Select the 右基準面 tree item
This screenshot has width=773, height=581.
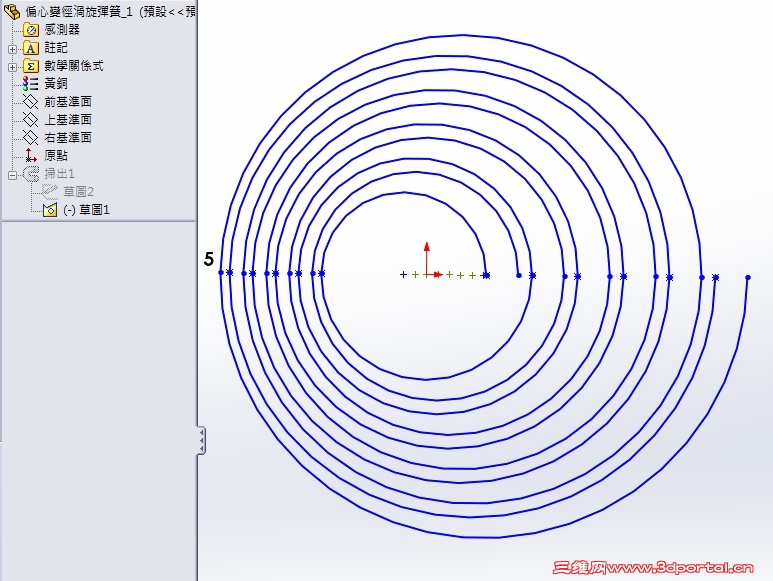[68, 137]
